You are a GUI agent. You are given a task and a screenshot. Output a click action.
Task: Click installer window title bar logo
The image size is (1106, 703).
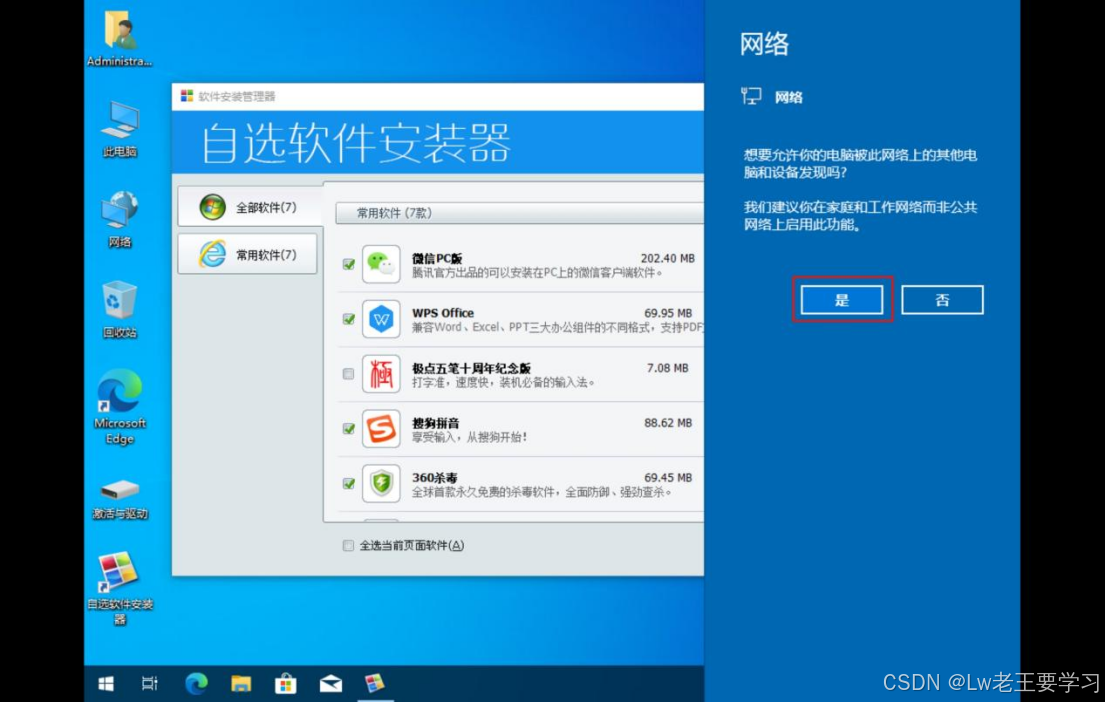click(x=187, y=96)
